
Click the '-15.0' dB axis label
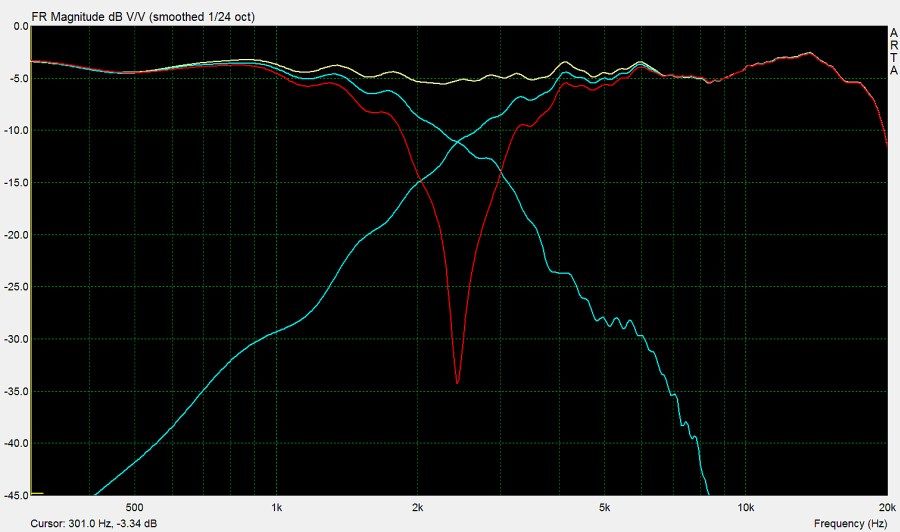click(x=17, y=182)
